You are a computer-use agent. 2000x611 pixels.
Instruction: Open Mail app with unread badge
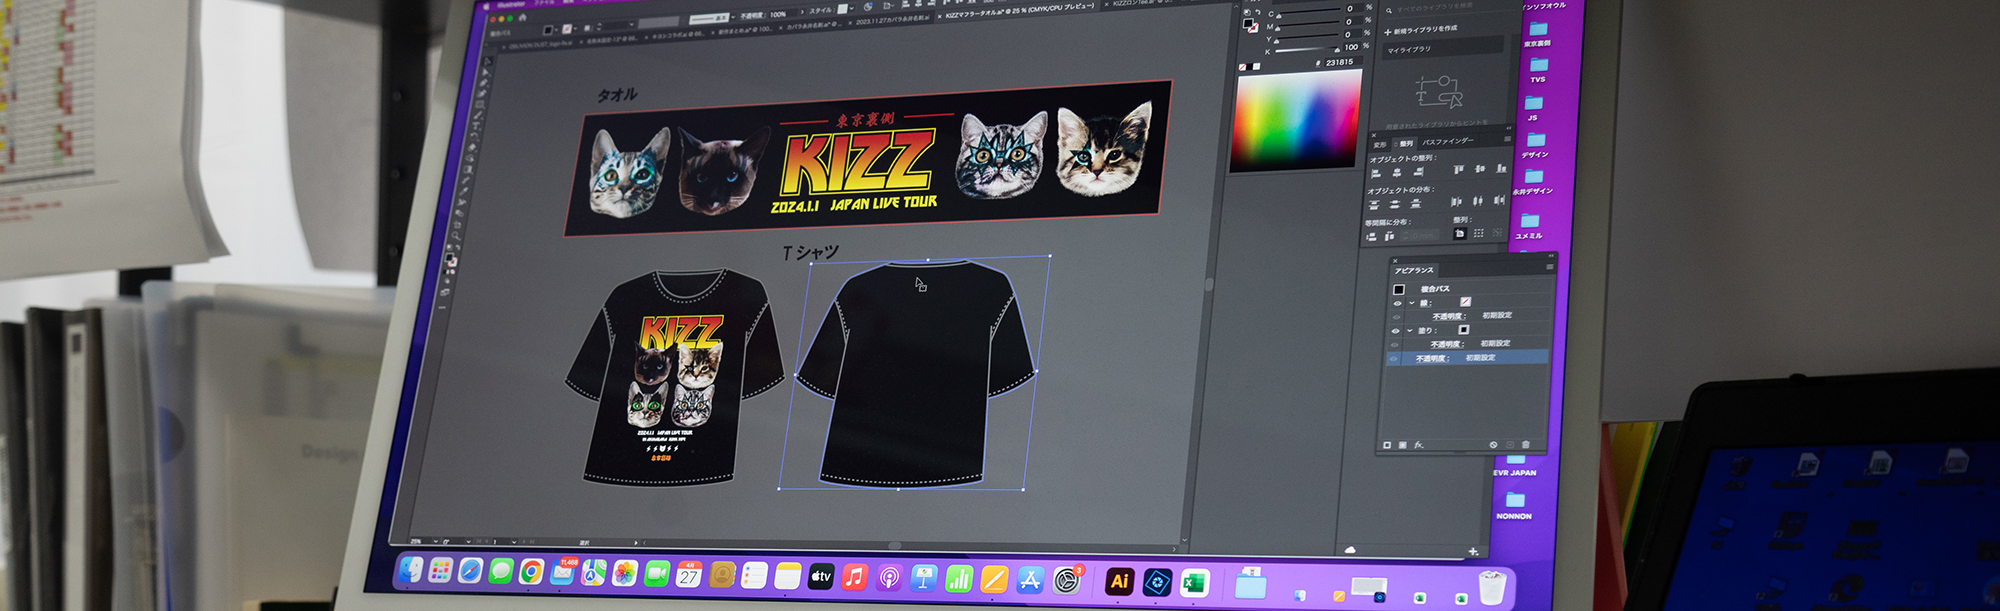point(563,572)
